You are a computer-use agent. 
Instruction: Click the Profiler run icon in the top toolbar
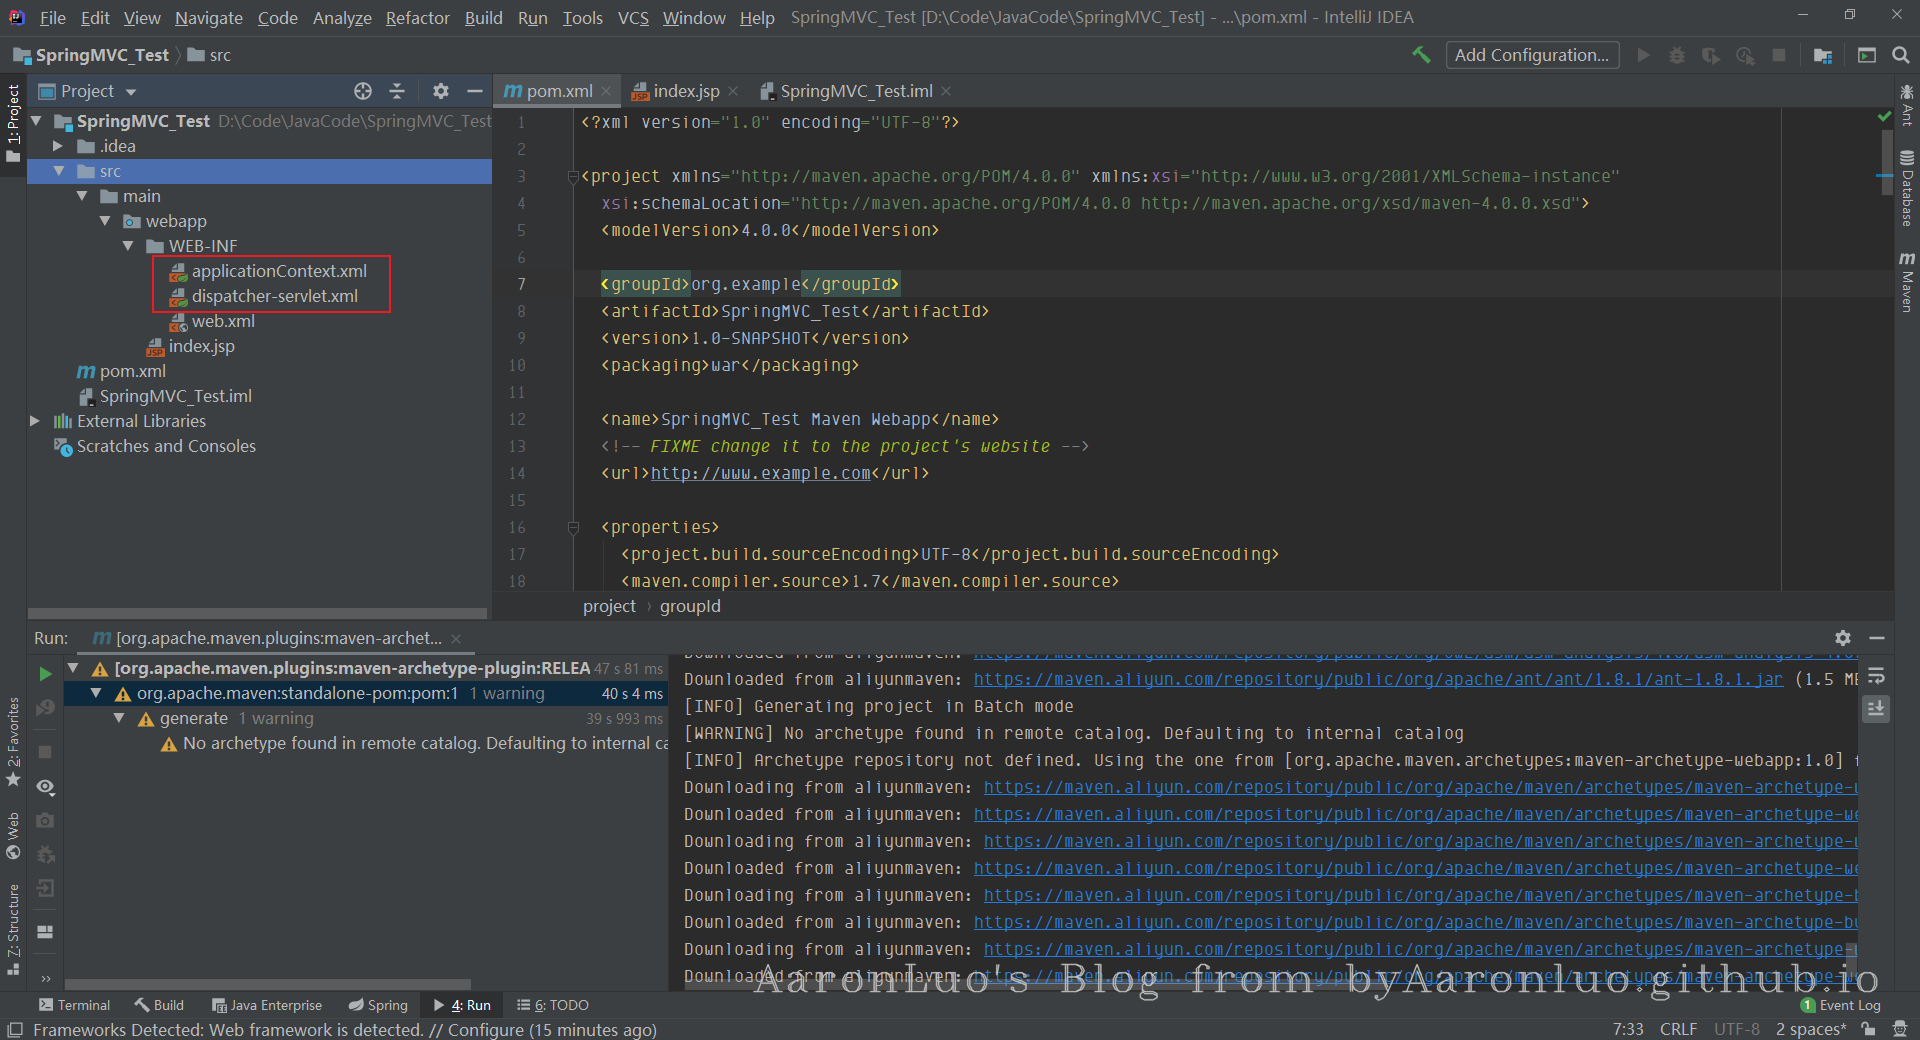click(x=1745, y=55)
